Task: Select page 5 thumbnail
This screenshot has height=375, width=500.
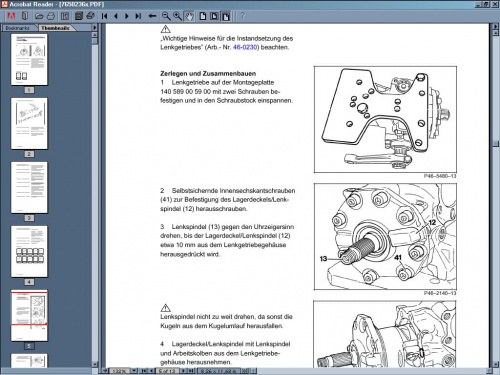Action: click(x=29, y=316)
